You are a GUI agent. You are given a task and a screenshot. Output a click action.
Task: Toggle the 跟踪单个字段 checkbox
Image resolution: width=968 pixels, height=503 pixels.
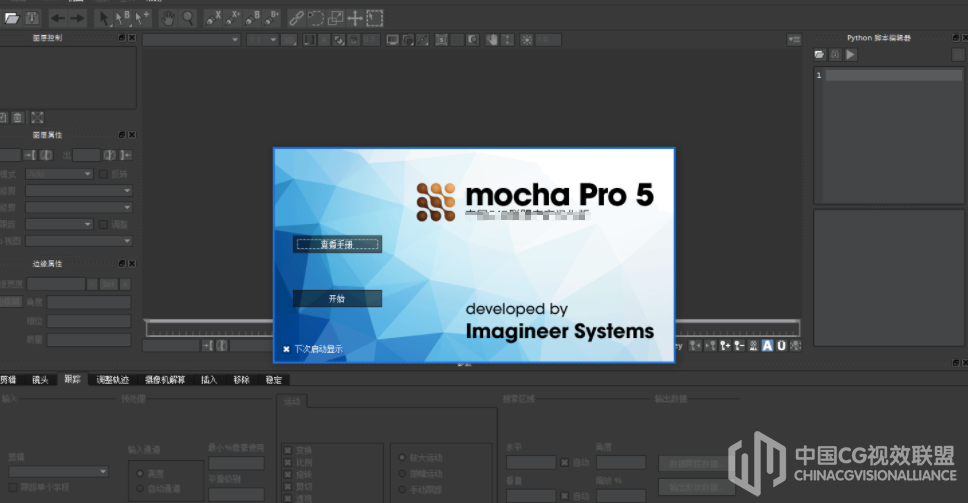pyautogui.click(x=12, y=488)
